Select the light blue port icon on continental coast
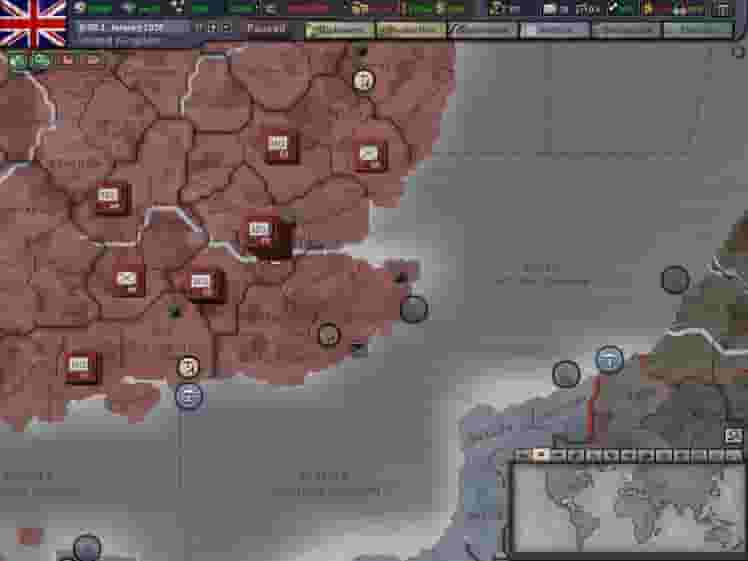 point(609,359)
